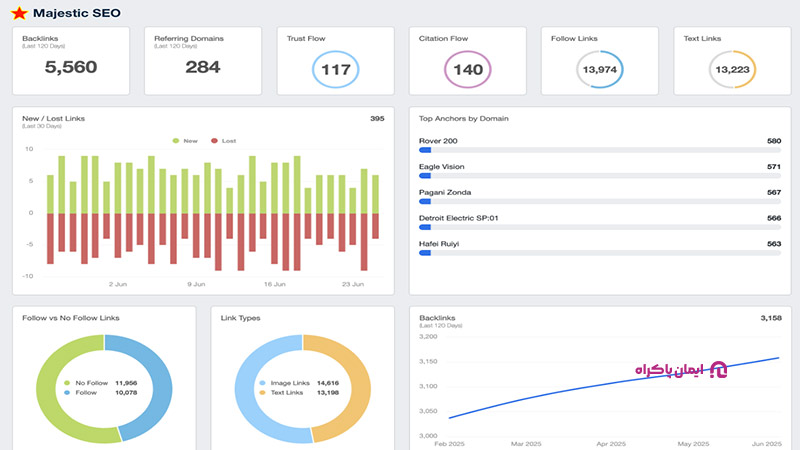
Task: Click the 23 Jun axis label
Action: (353, 284)
